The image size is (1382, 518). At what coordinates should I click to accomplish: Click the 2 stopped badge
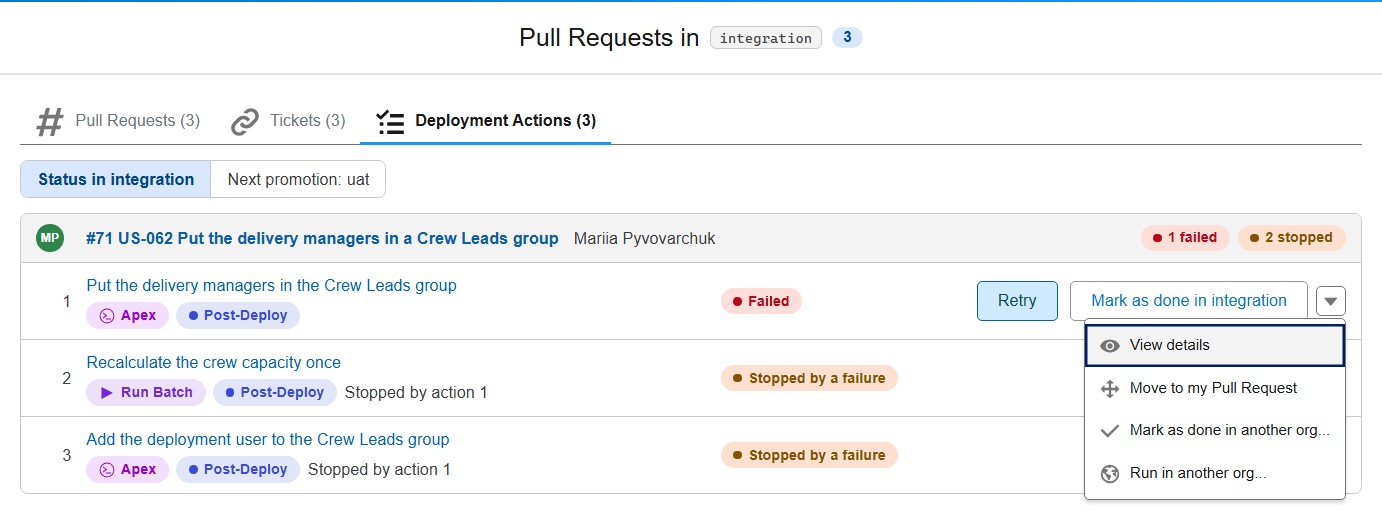[x=1292, y=238]
